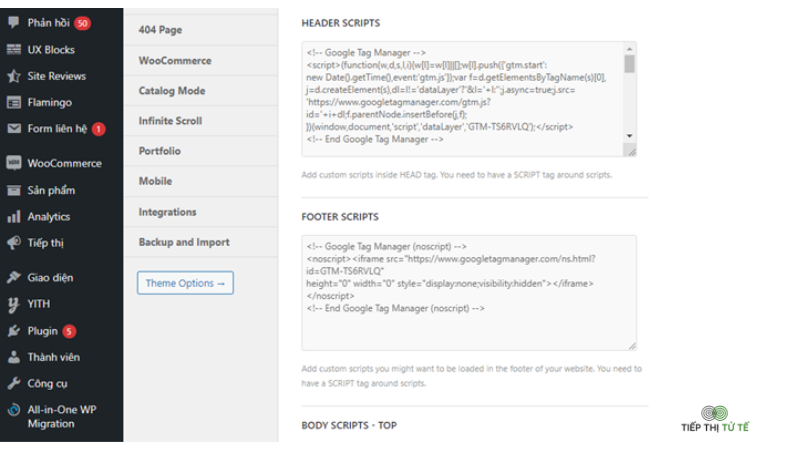Viewport: 800px width, 450px height.
Task: Click the WooCommerce sidebar icon
Action: pyautogui.click(x=14, y=163)
